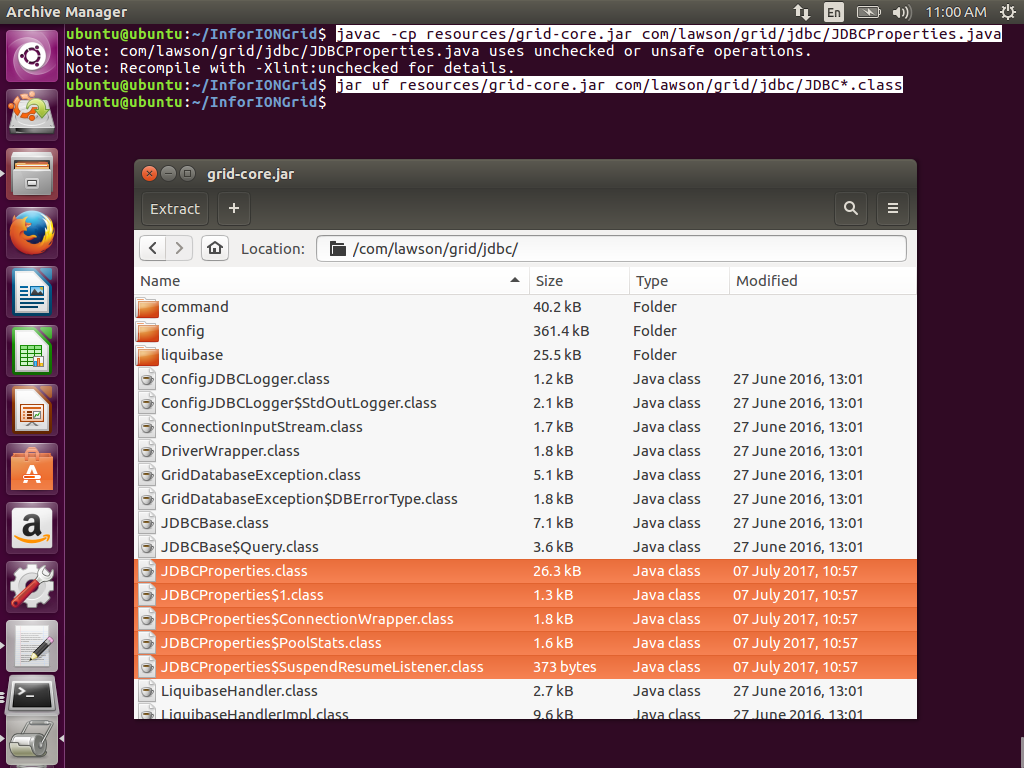
Task: Click the add files plus button
Action: (234, 209)
